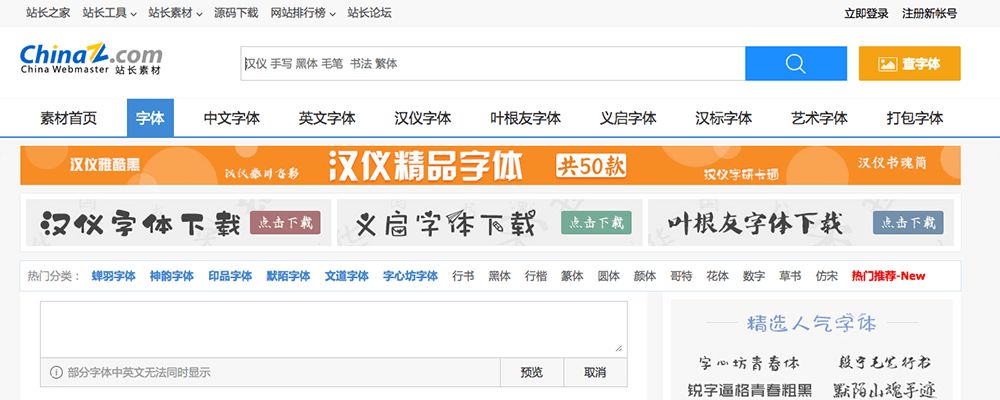Focus the font search input field
Screen dimensions: 1000x400
click(x=492, y=63)
